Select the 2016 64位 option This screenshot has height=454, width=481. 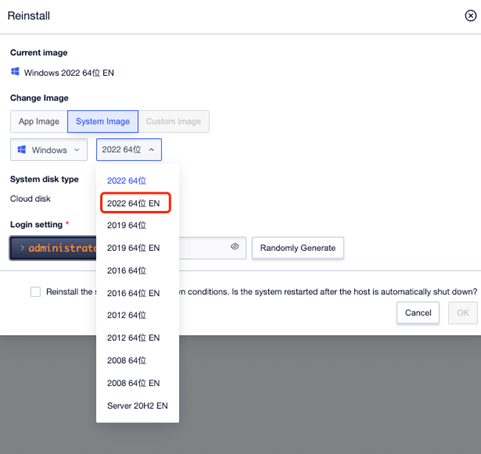[127, 270]
